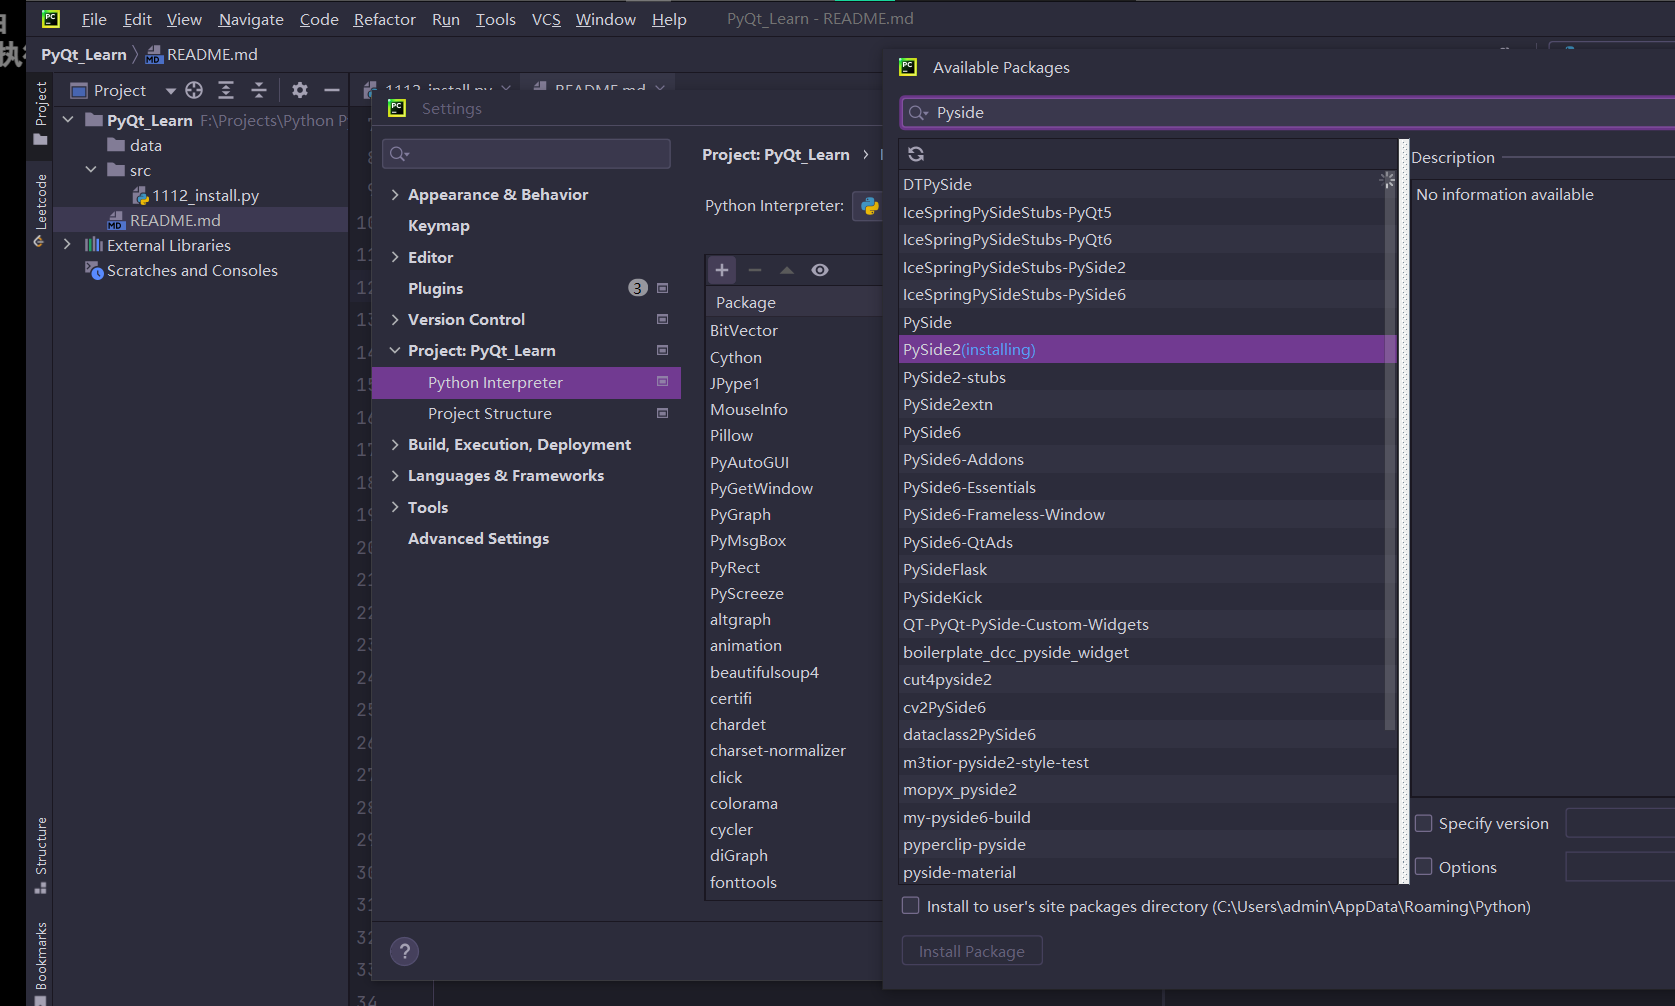Click the Pyside package search field

pyautogui.click(x=1290, y=113)
